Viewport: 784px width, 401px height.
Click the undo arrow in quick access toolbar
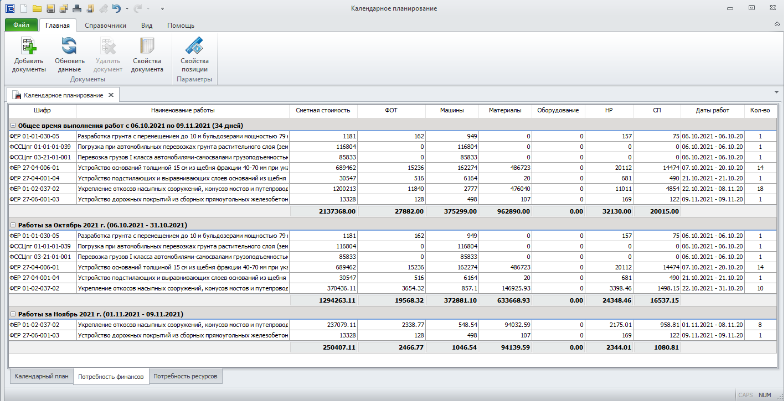[x=117, y=7]
